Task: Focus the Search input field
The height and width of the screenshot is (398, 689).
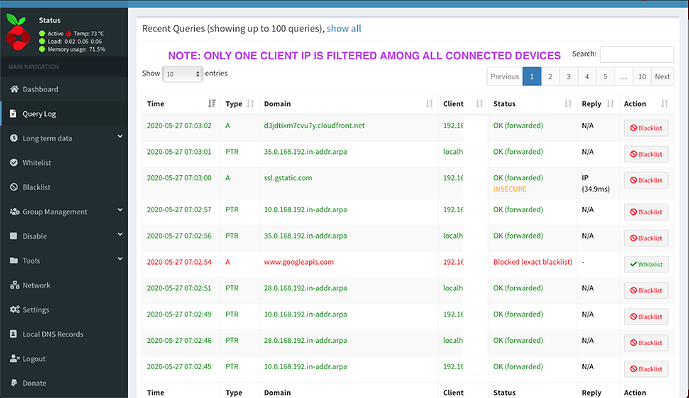Action: pos(637,54)
